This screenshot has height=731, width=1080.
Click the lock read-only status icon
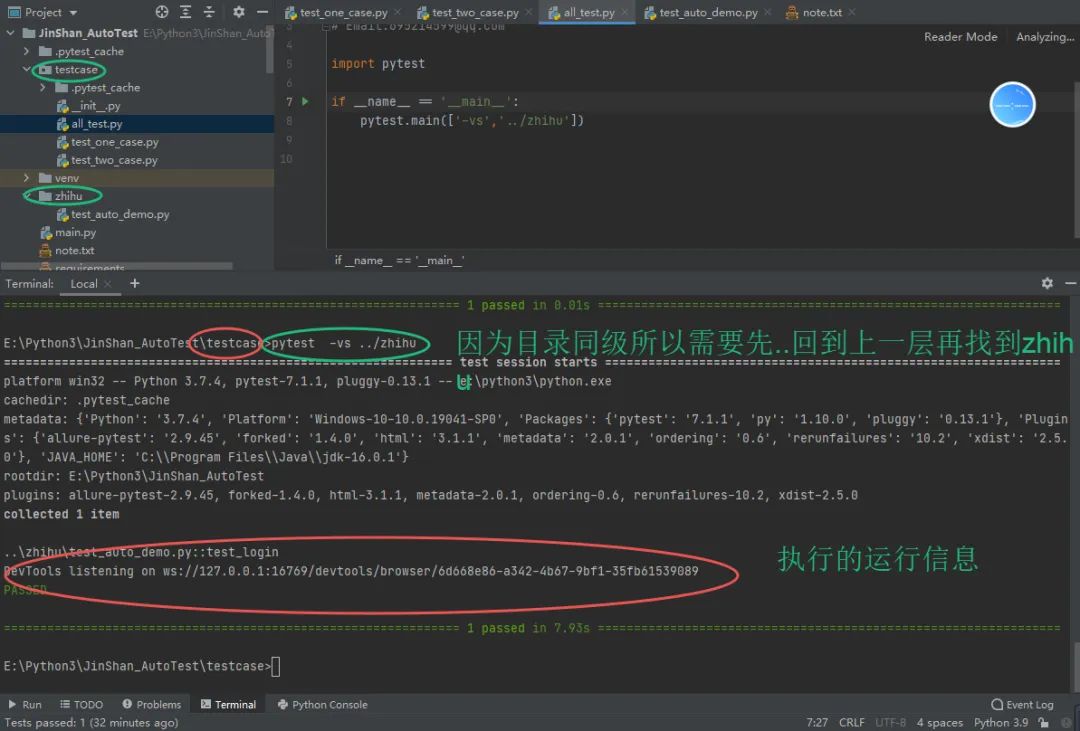pyautogui.click(x=1043, y=722)
